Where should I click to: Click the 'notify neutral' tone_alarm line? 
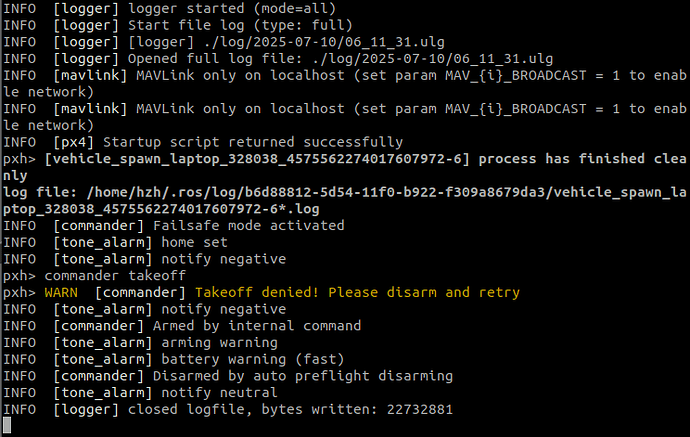pyautogui.click(x=140, y=393)
